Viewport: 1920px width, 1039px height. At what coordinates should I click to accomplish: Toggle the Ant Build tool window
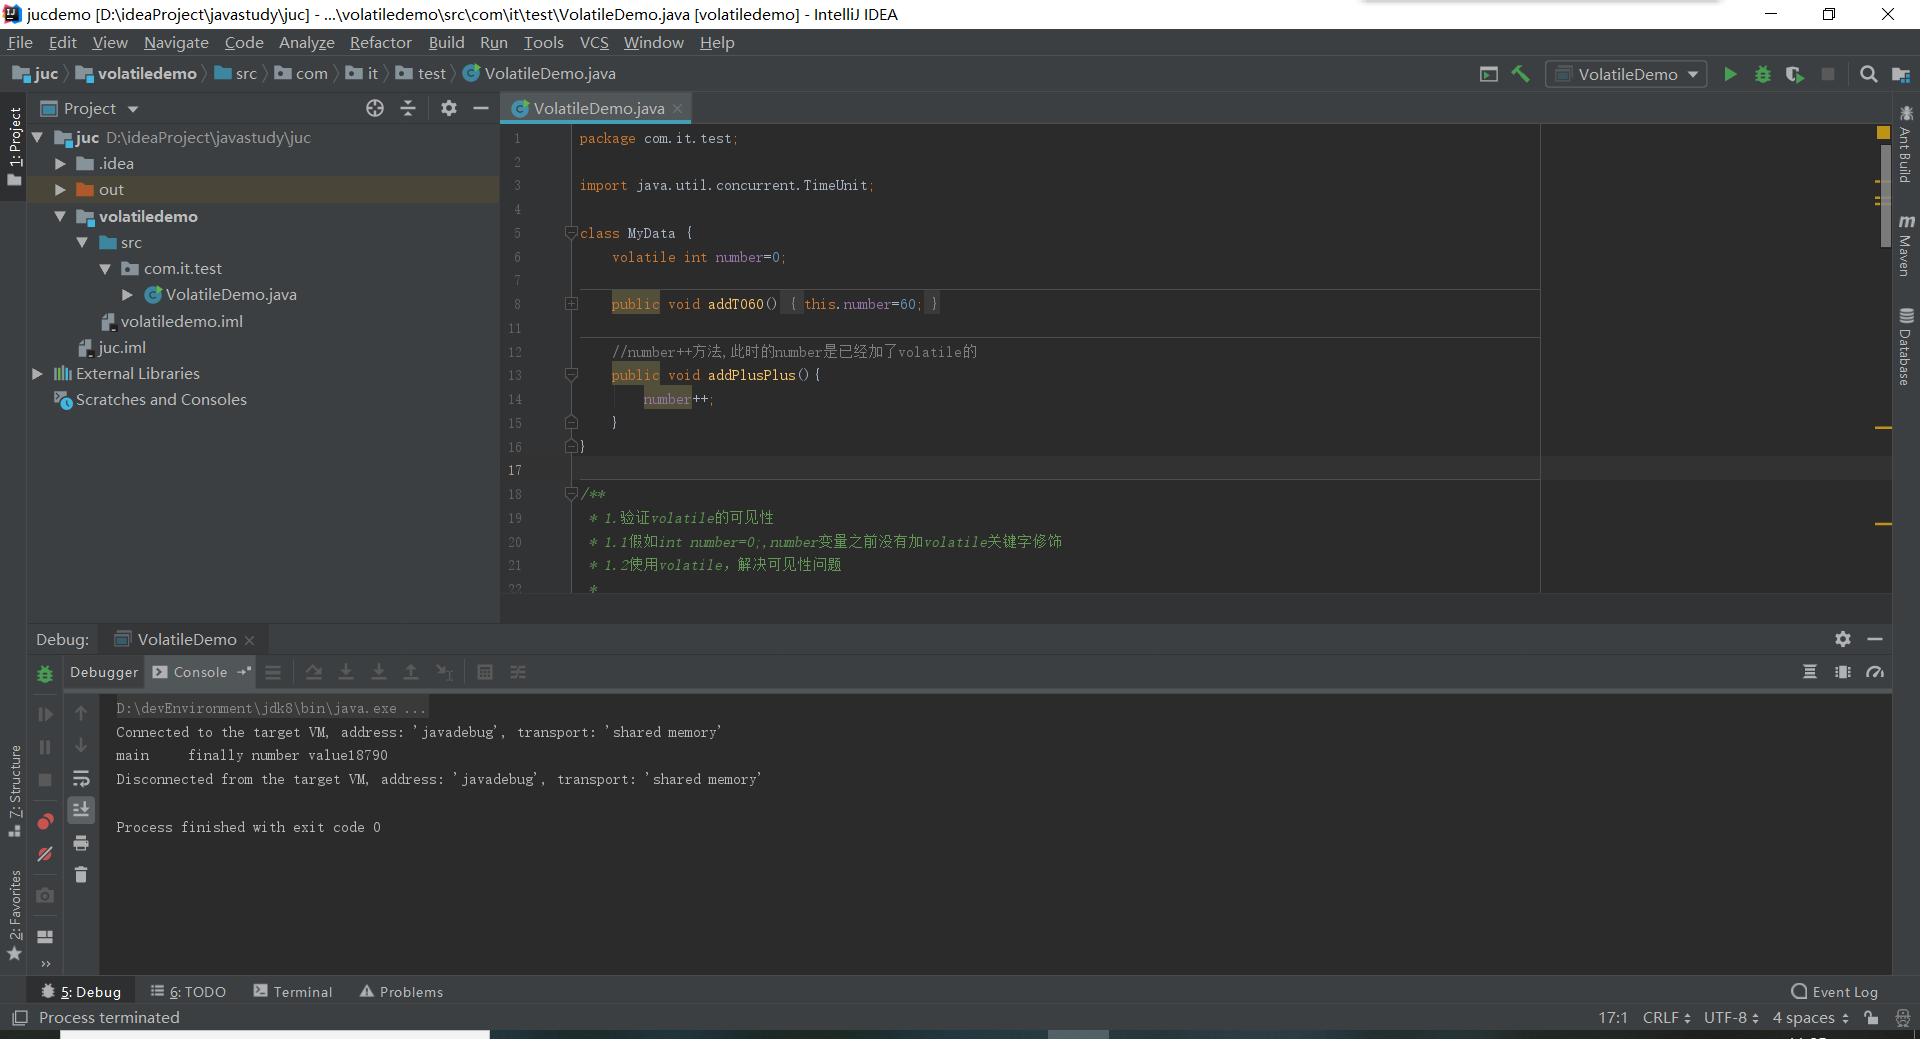[1905, 144]
